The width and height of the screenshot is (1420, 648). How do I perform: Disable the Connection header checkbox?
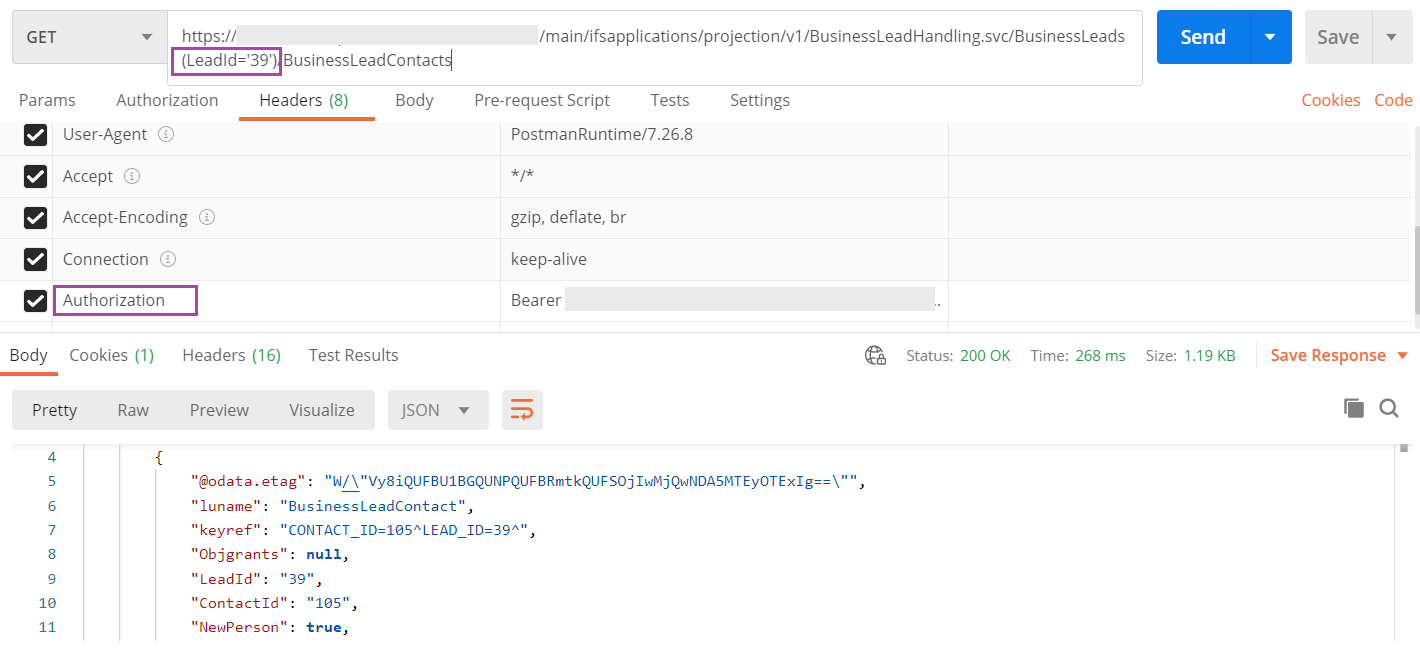pos(35,258)
